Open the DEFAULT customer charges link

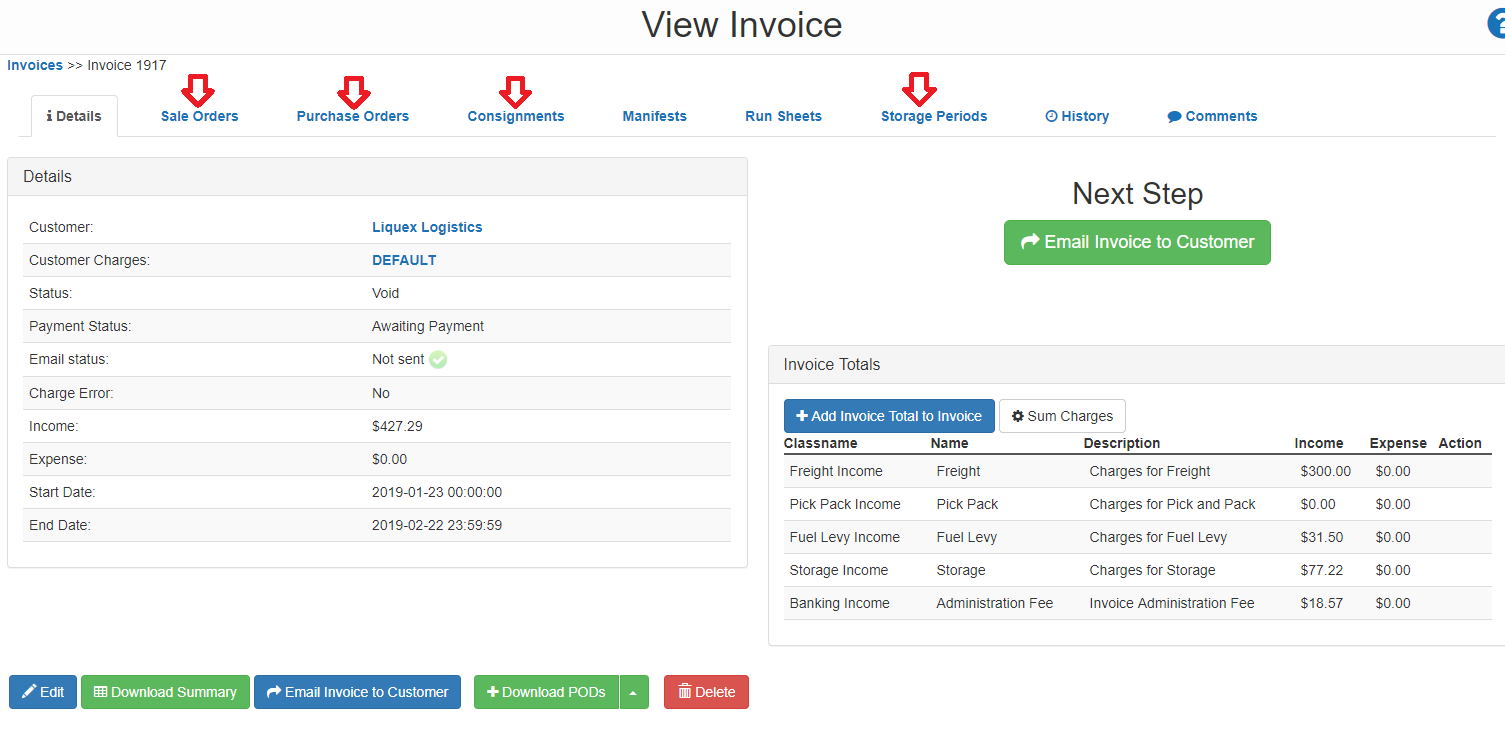[404, 260]
